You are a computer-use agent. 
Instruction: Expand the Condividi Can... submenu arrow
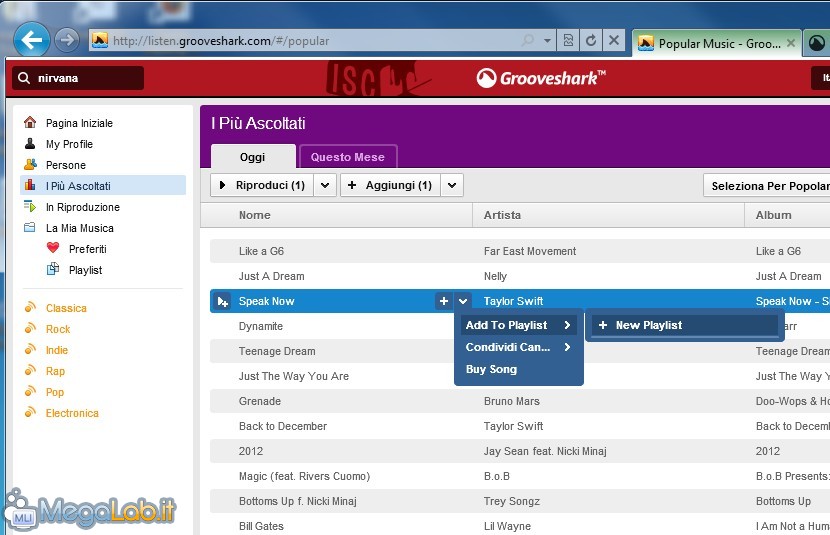coord(567,347)
